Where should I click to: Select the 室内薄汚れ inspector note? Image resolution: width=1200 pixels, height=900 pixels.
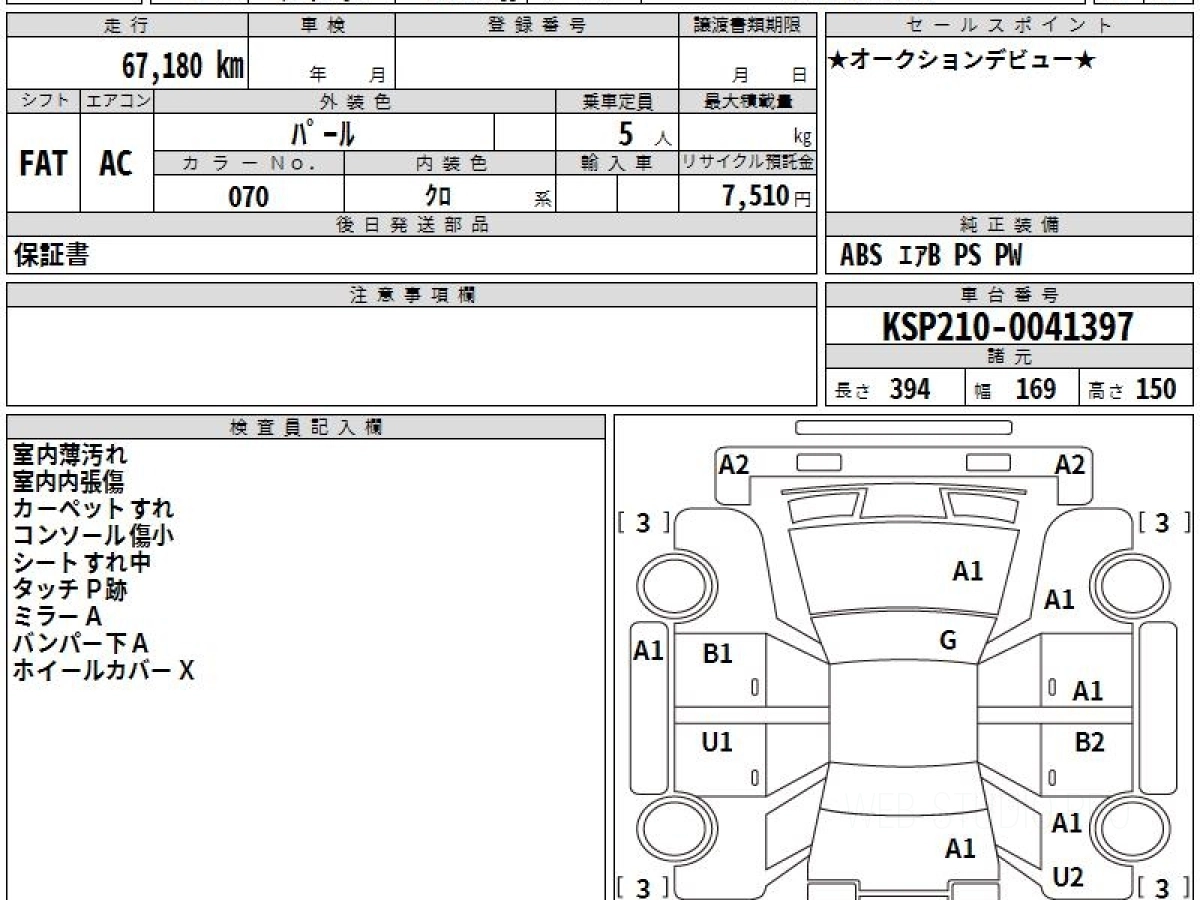click(x=70, y=455)
